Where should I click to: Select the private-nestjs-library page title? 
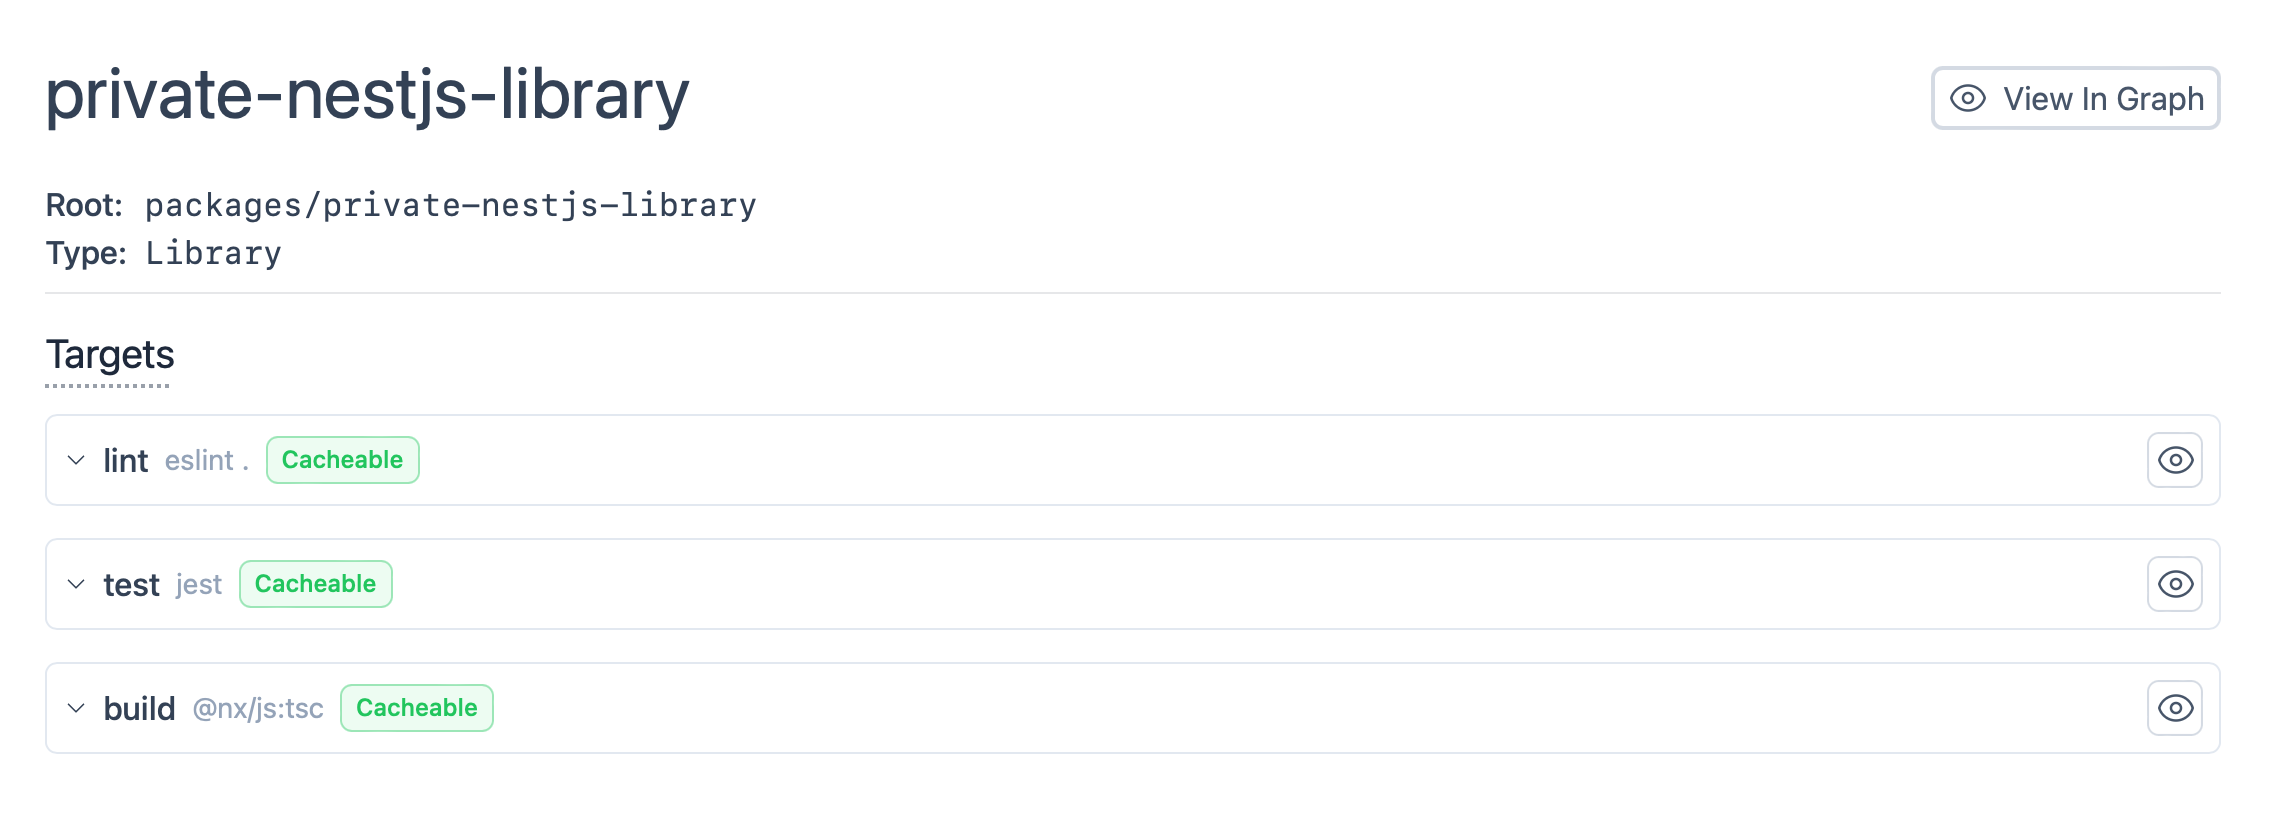pos(368,96)
